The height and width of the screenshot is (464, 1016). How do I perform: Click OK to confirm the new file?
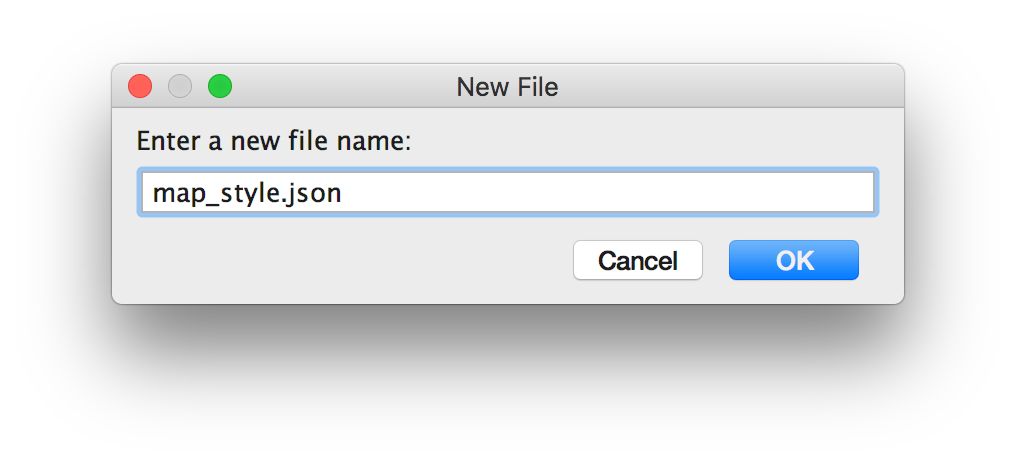click(x=793, y=261)
